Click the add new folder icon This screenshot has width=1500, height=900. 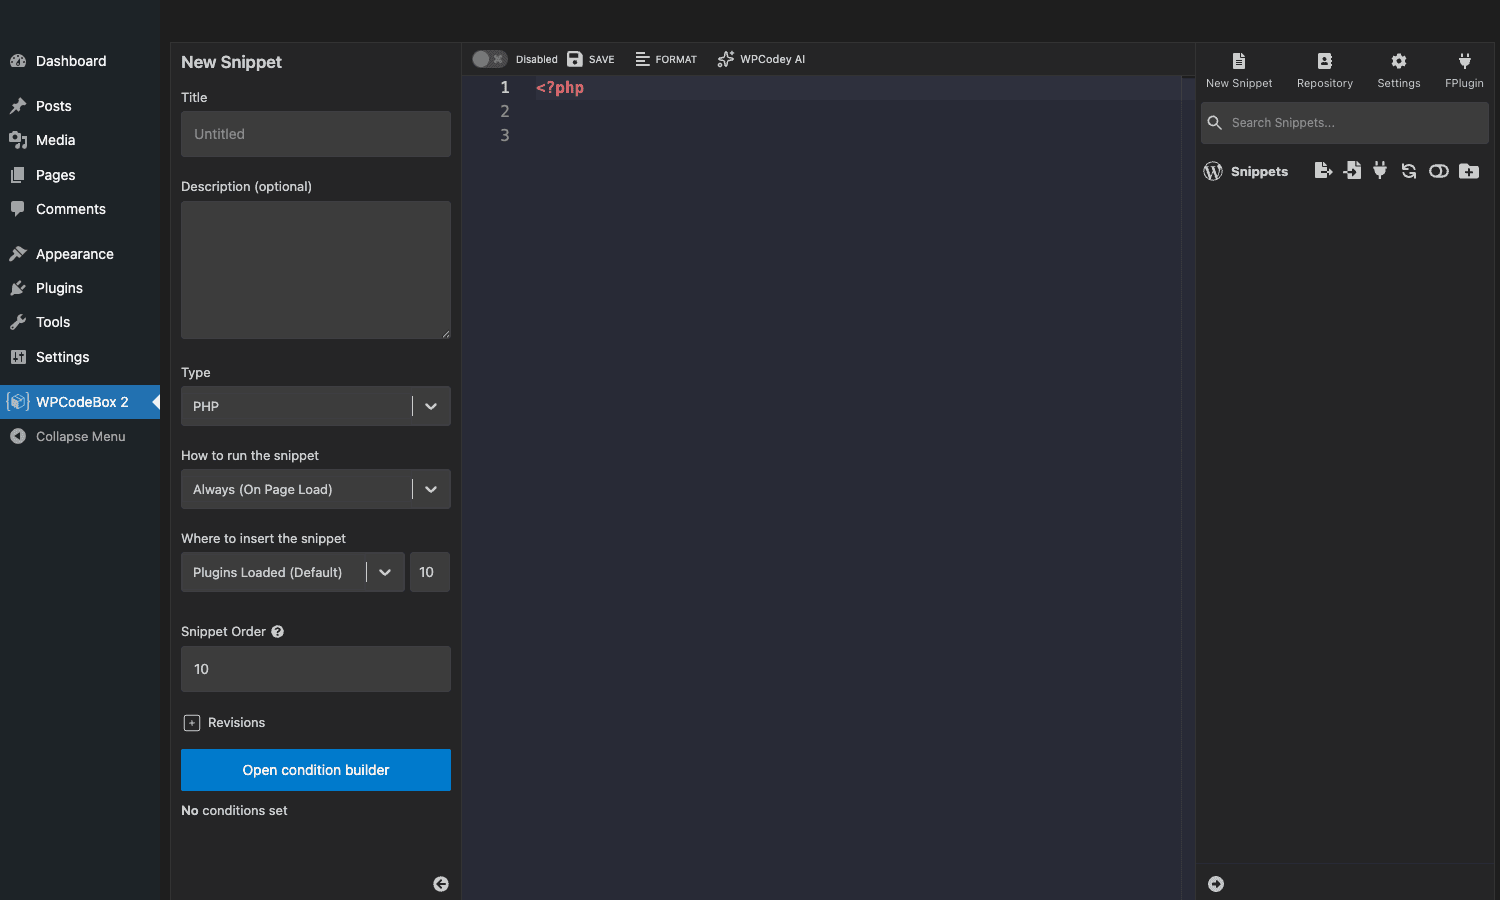click(1469, 171)
